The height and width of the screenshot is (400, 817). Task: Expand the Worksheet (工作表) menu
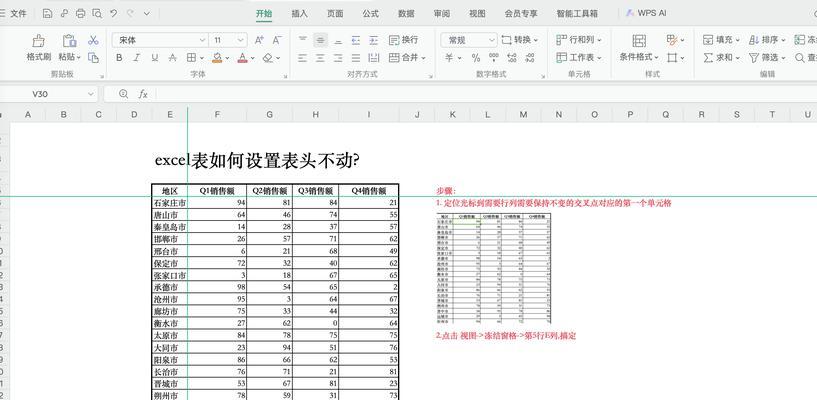(x=599, y=58)
